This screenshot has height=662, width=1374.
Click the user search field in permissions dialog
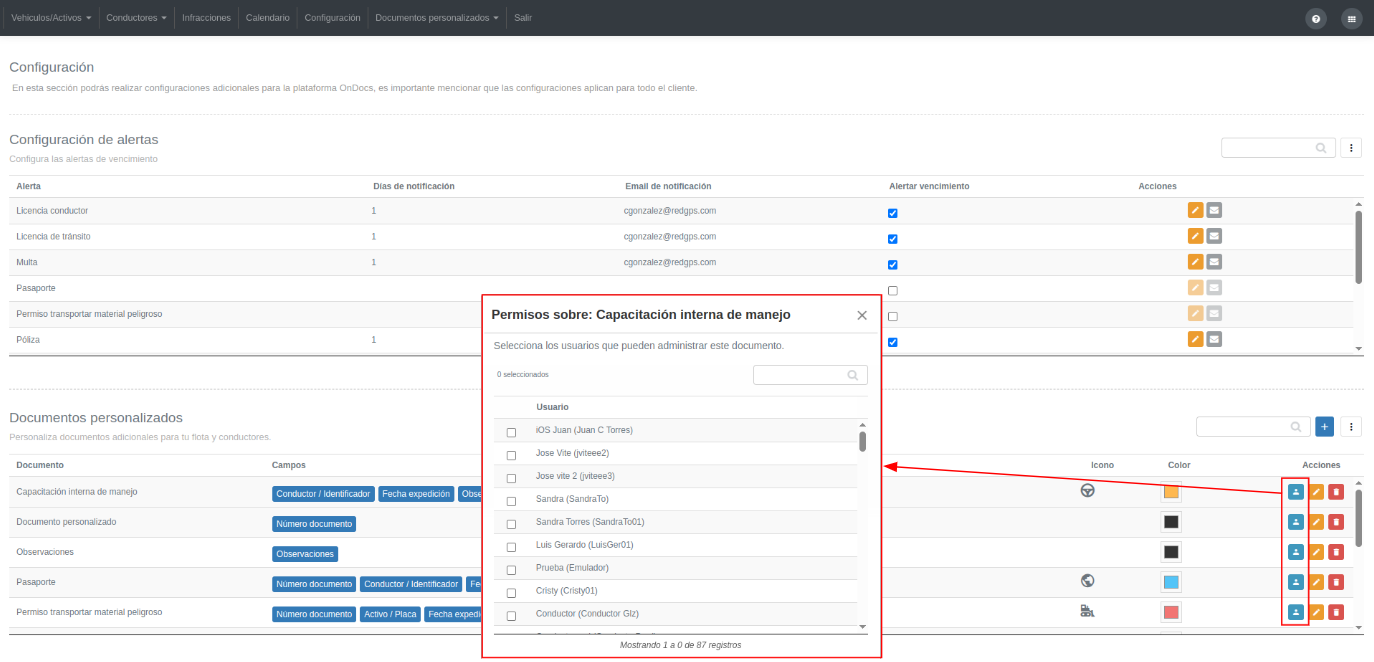pos(810,375)
